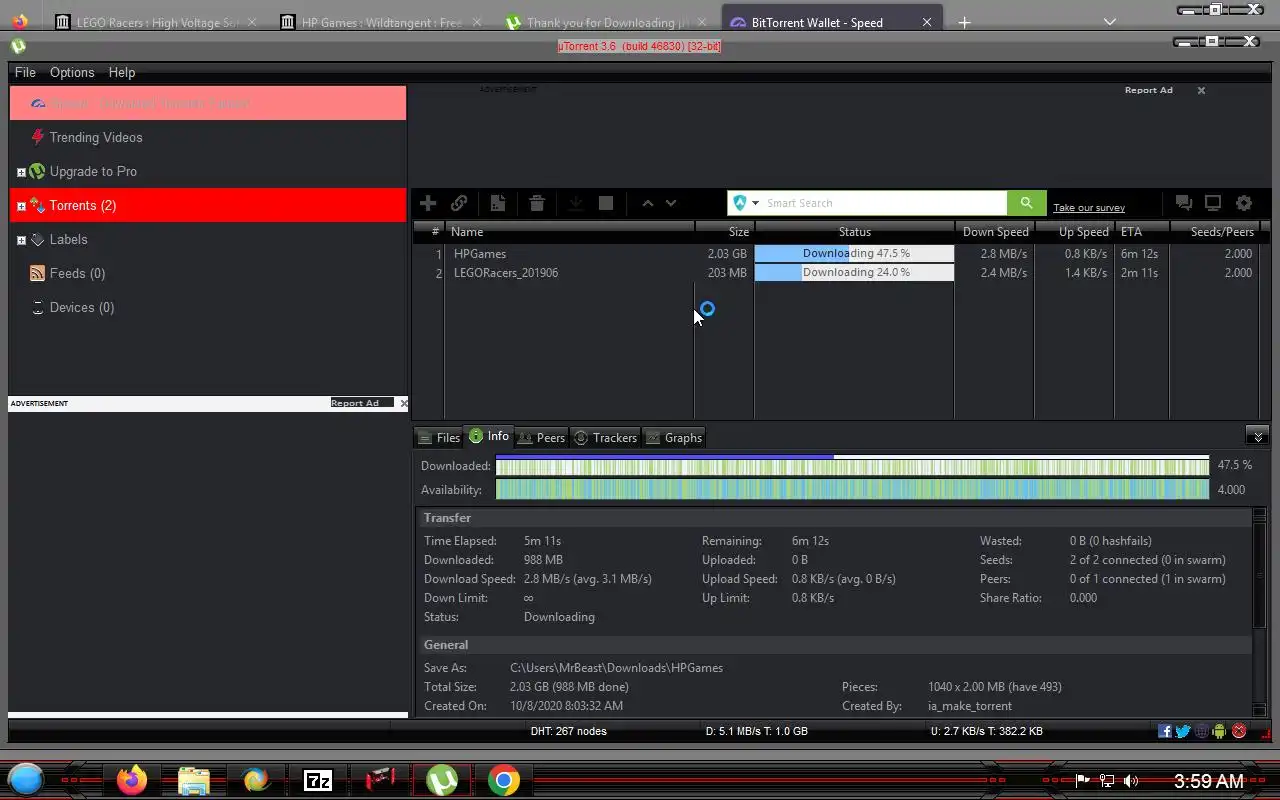Collapse the detailed info pane chevron
The width and height of the screenshot is (1280, 800).
click(x=1257, y=436)
